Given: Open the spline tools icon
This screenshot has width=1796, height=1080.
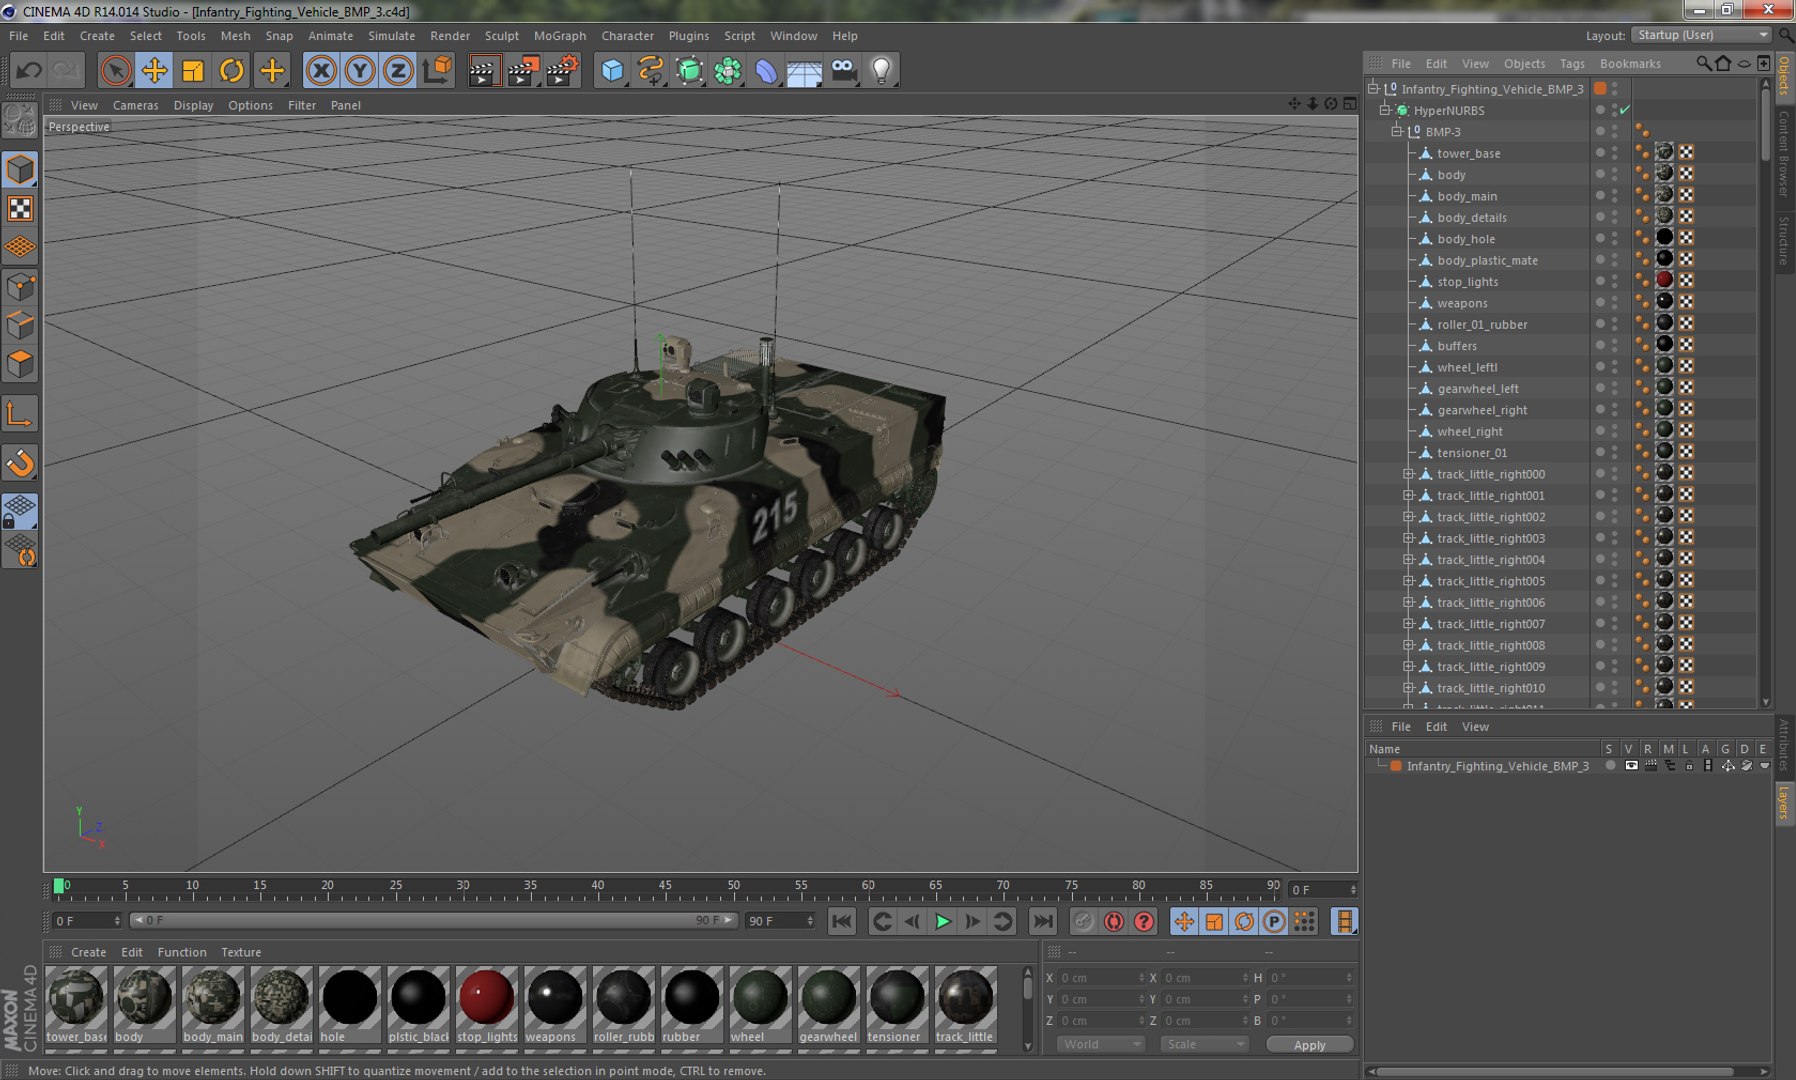Looking at the screenshot, I should click(651, 70).
